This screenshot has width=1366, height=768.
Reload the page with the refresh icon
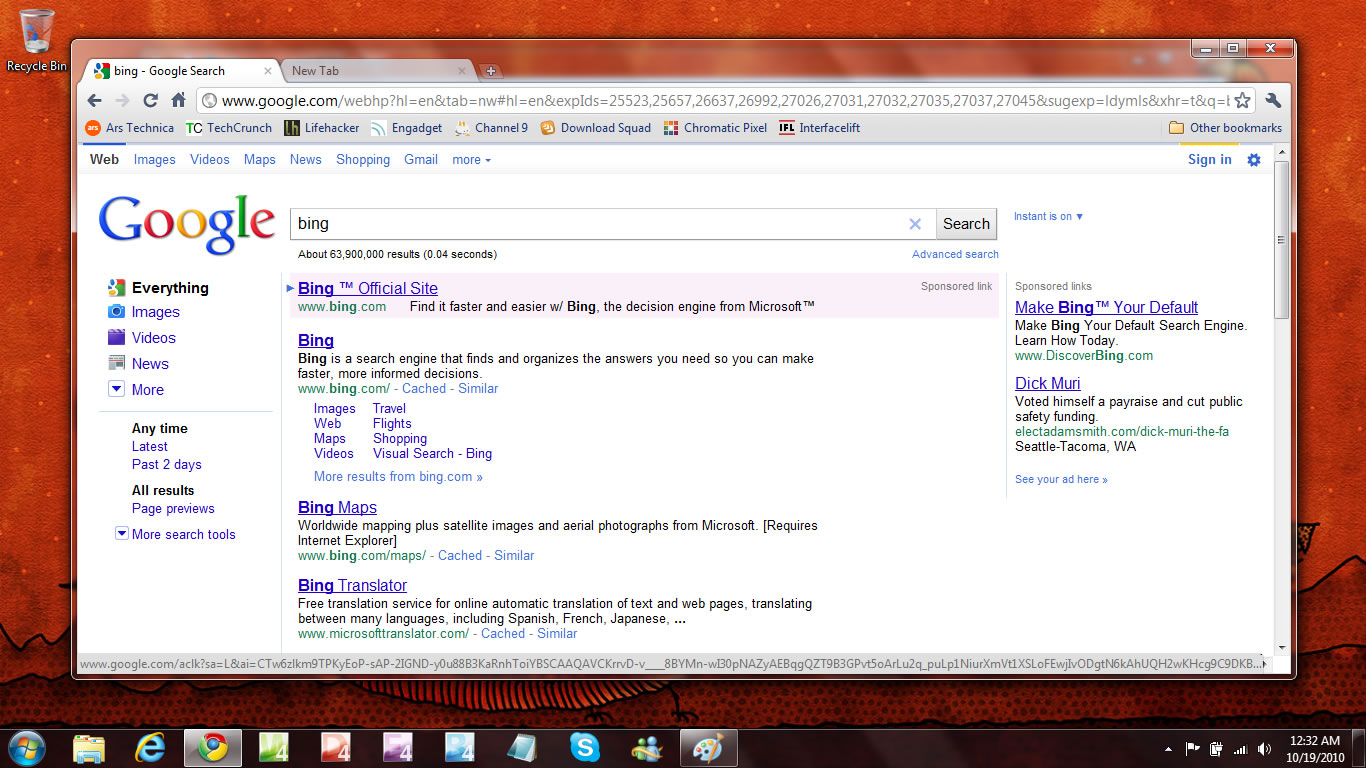point(150,100)
